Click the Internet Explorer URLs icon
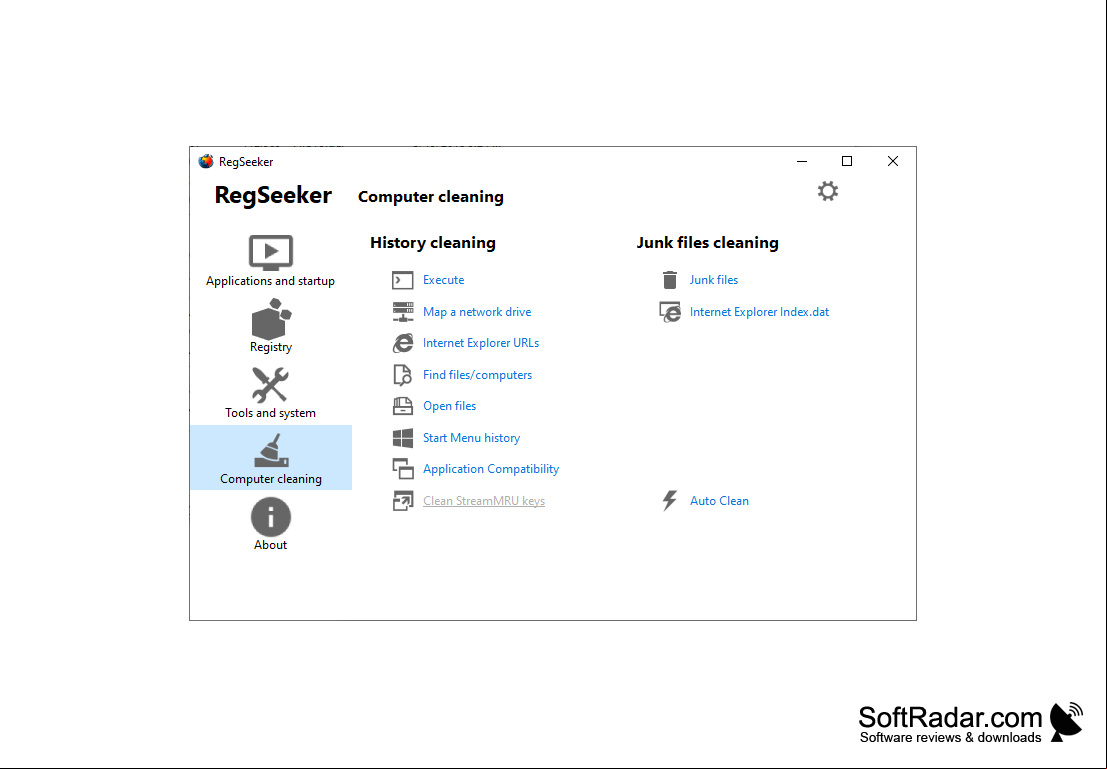This screenshot has width=1107, height=769. click(402, 343)
